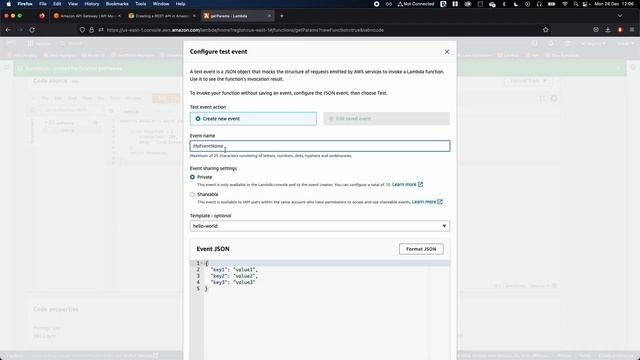Open Spotlight search in menu bar
This screenshot has width=640, height=360.
[576, 4]
